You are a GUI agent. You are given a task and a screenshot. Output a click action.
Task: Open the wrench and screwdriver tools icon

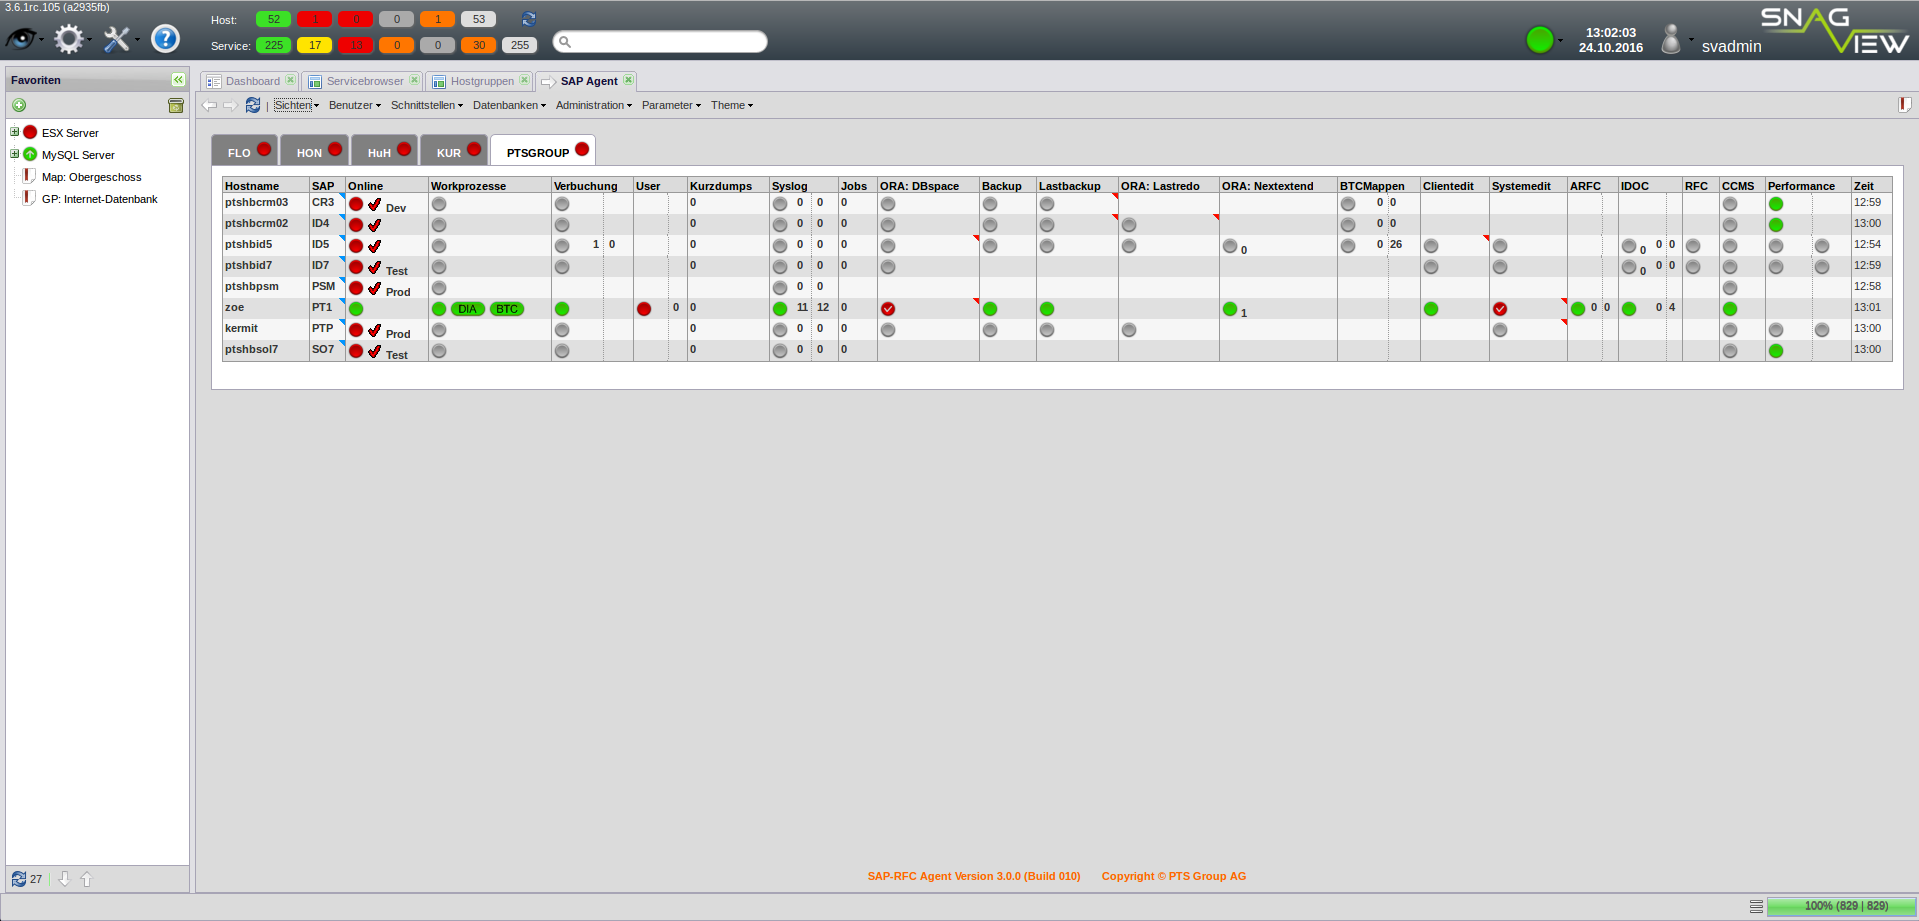[x=117, y=39]
